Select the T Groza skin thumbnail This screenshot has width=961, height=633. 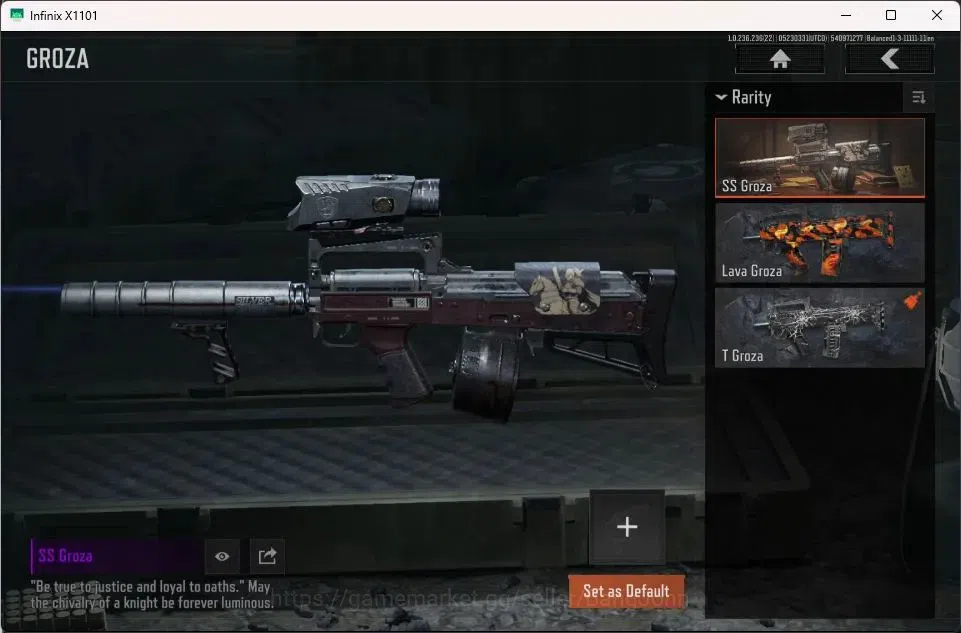[x=819, y=328]
